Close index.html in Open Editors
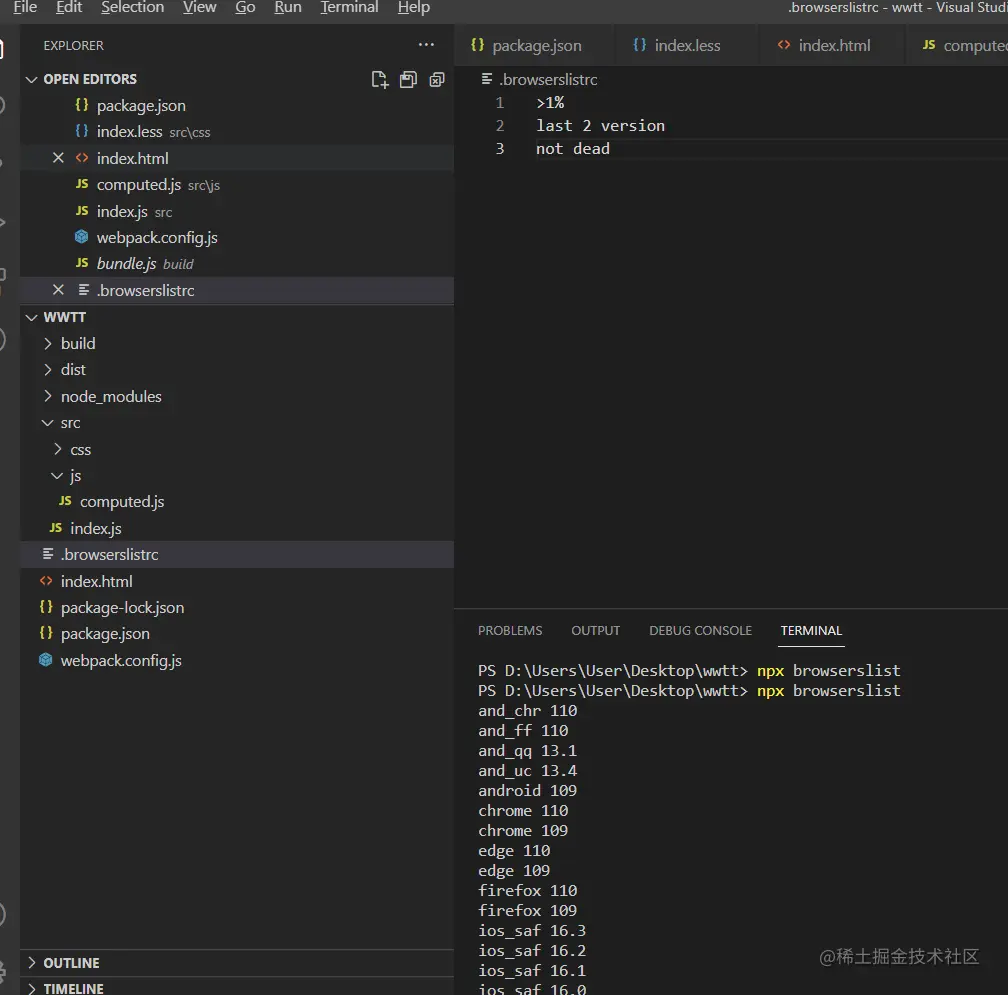This screenshot has height=995, width=1008. (x=58, y=158)
